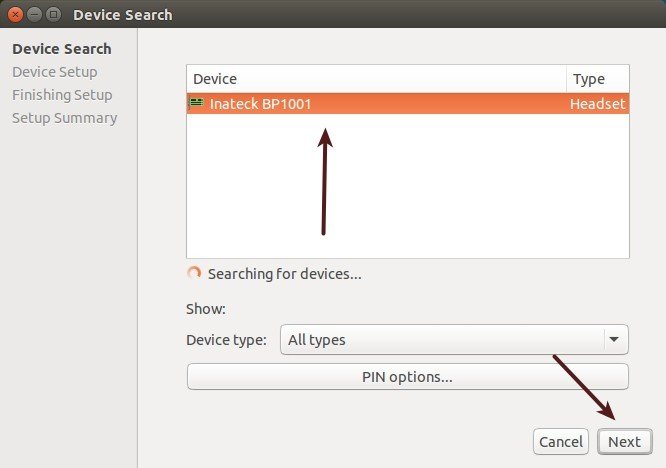Viewport: 666px width, 468px height.
Task: Go to Finishing Setup step in sidebar
Action: [62, 95]
